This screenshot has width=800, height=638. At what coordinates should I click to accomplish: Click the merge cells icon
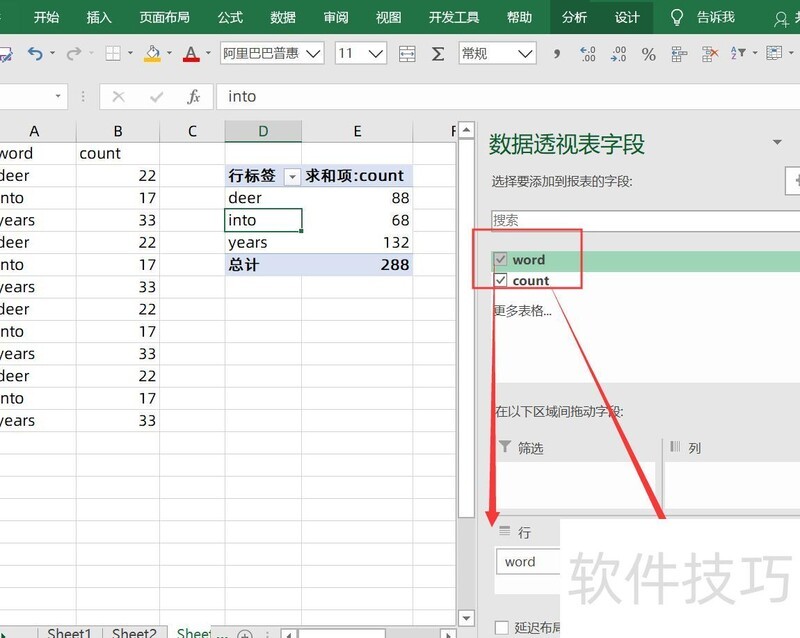click(x=407, y=54)
